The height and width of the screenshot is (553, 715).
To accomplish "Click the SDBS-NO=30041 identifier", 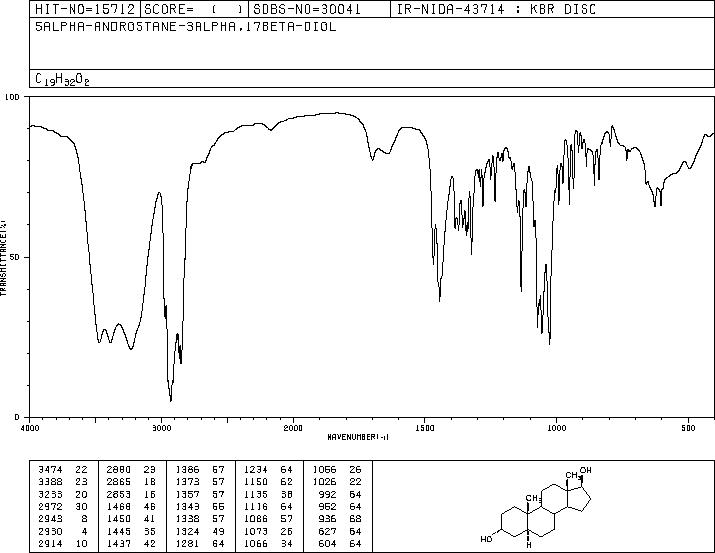I will click(x=307, y=9).
